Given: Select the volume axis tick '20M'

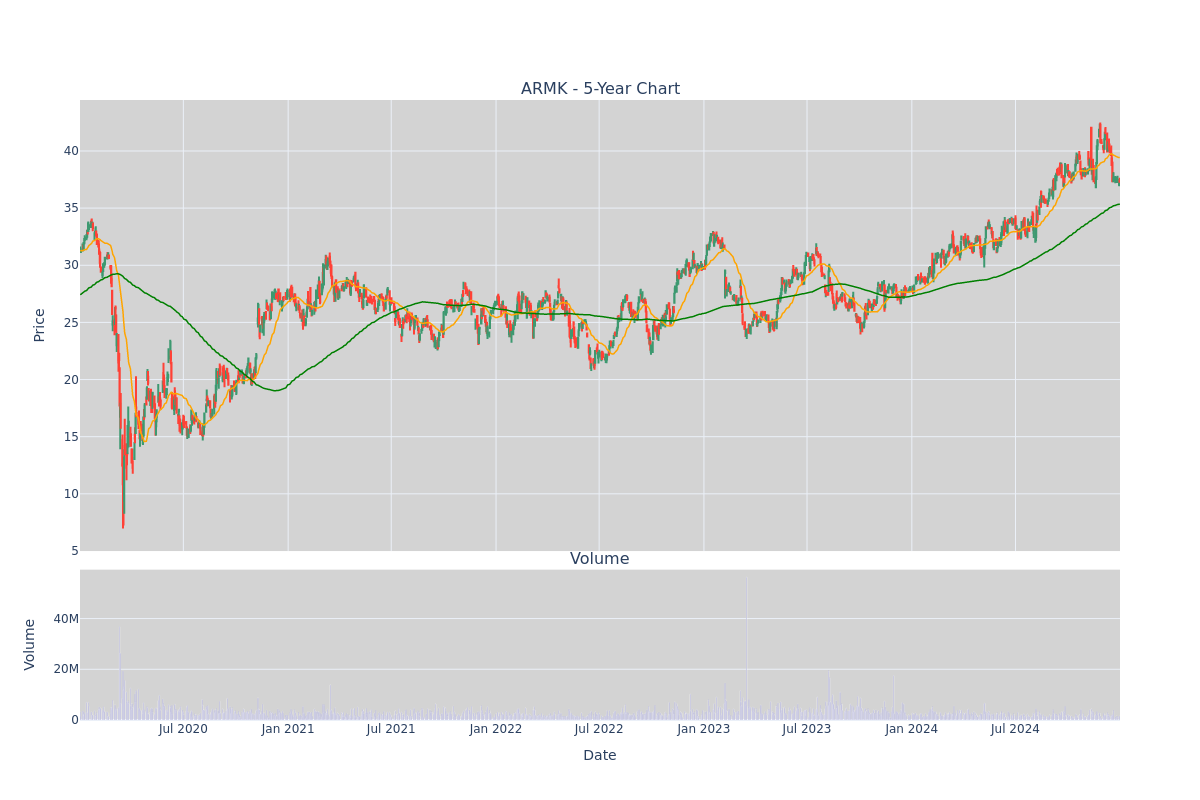Looking at the screenshot, I should point(67,669).
